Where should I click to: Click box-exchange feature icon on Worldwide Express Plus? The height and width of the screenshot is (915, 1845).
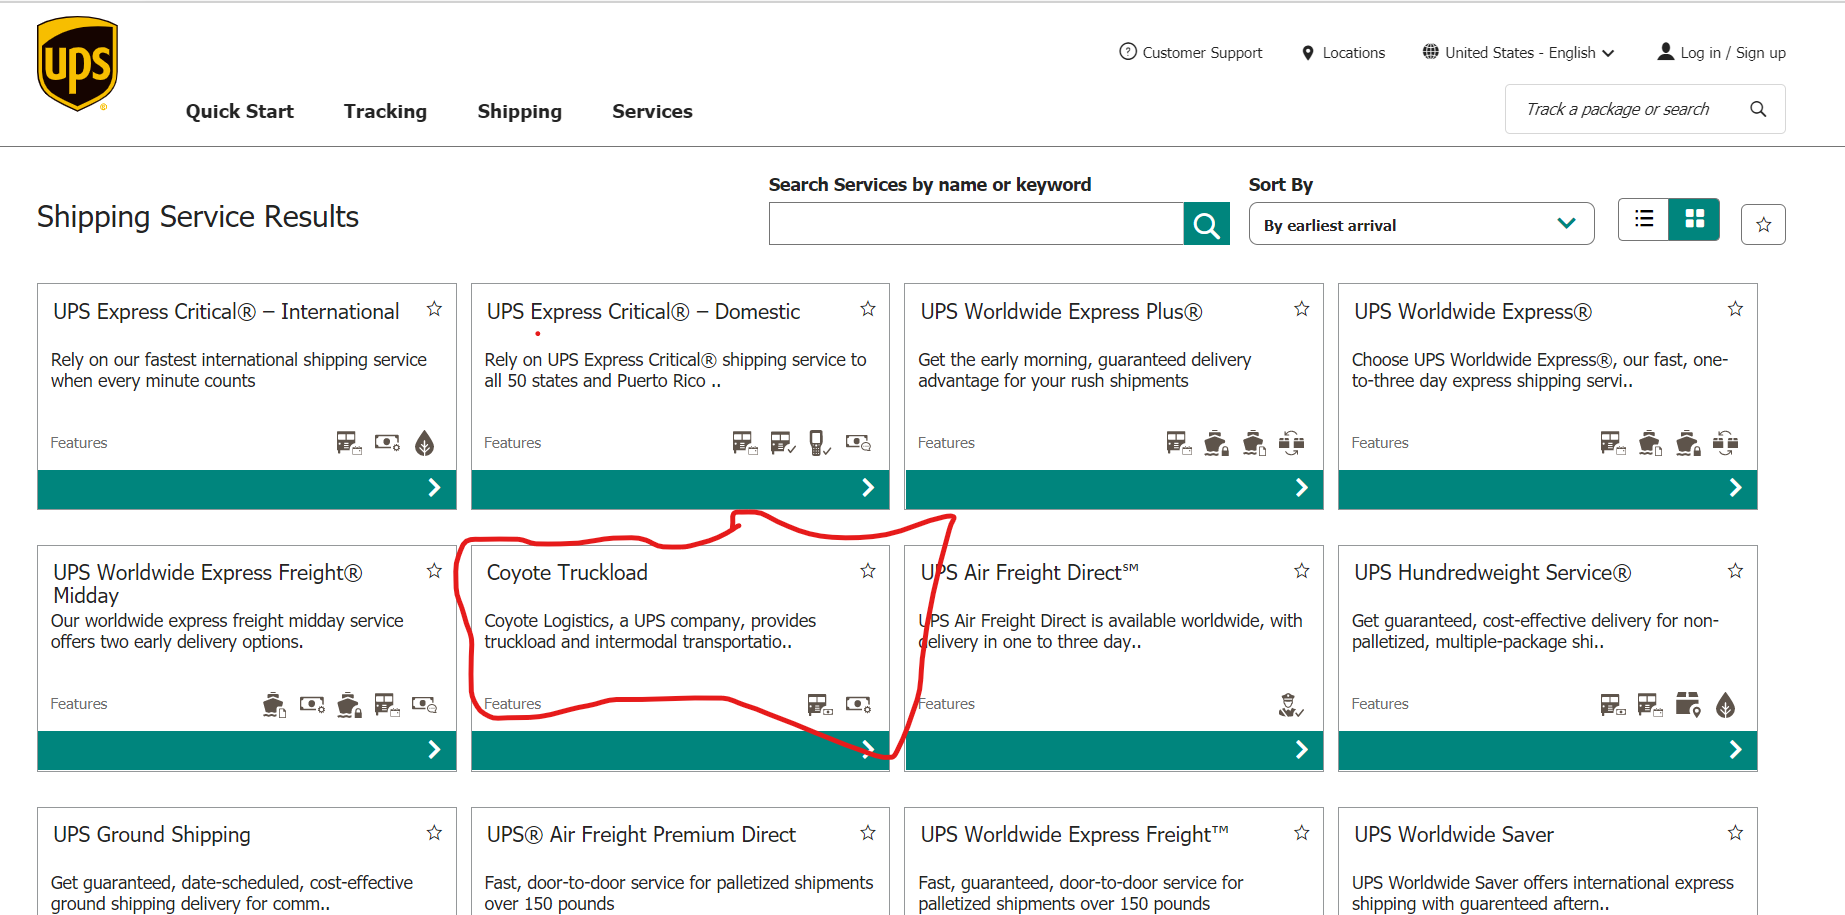coord(1292,443)
